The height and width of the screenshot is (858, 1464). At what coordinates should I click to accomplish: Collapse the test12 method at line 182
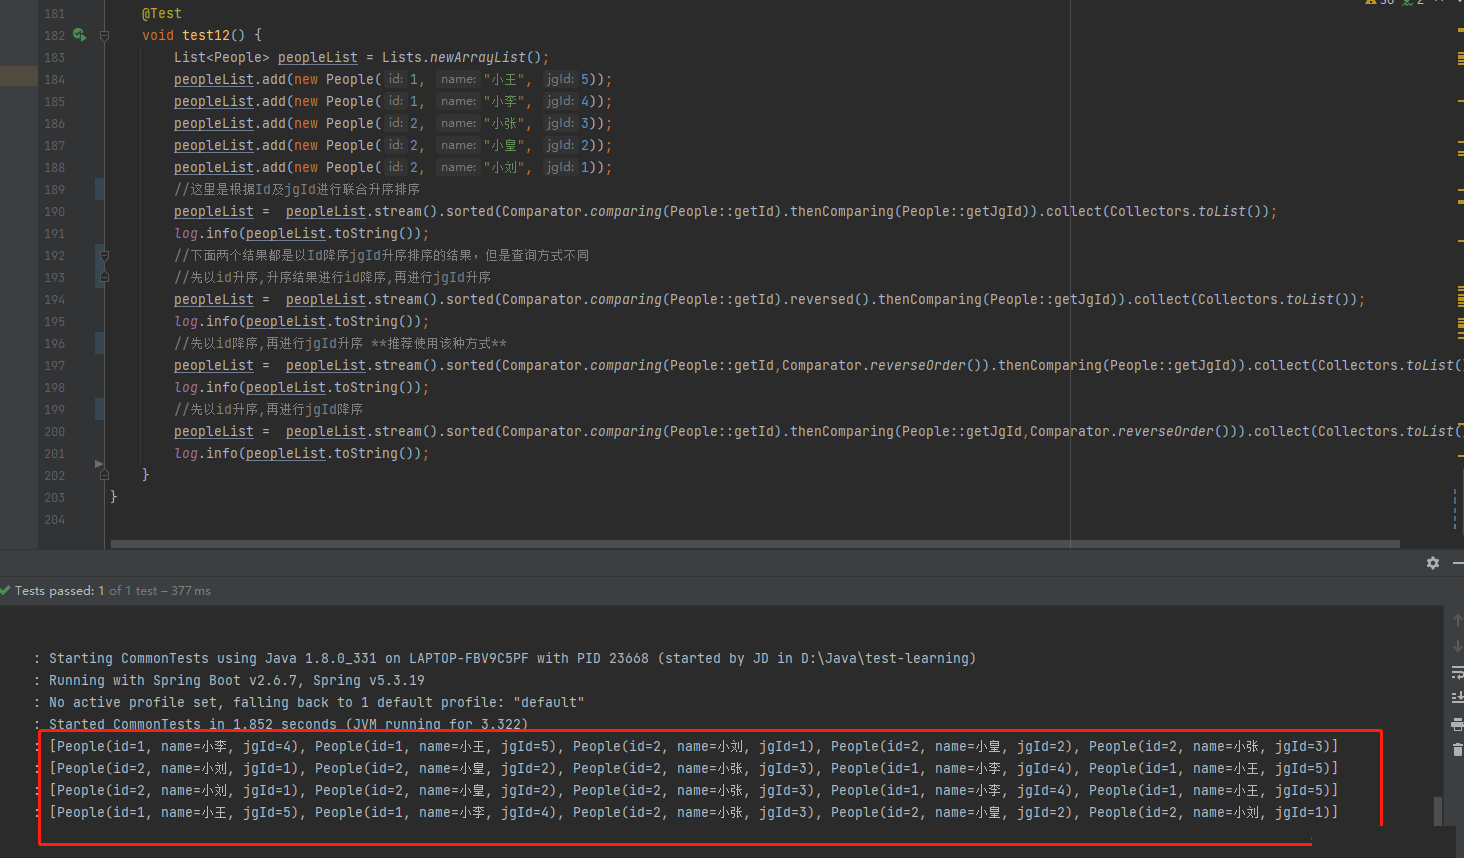104,35
